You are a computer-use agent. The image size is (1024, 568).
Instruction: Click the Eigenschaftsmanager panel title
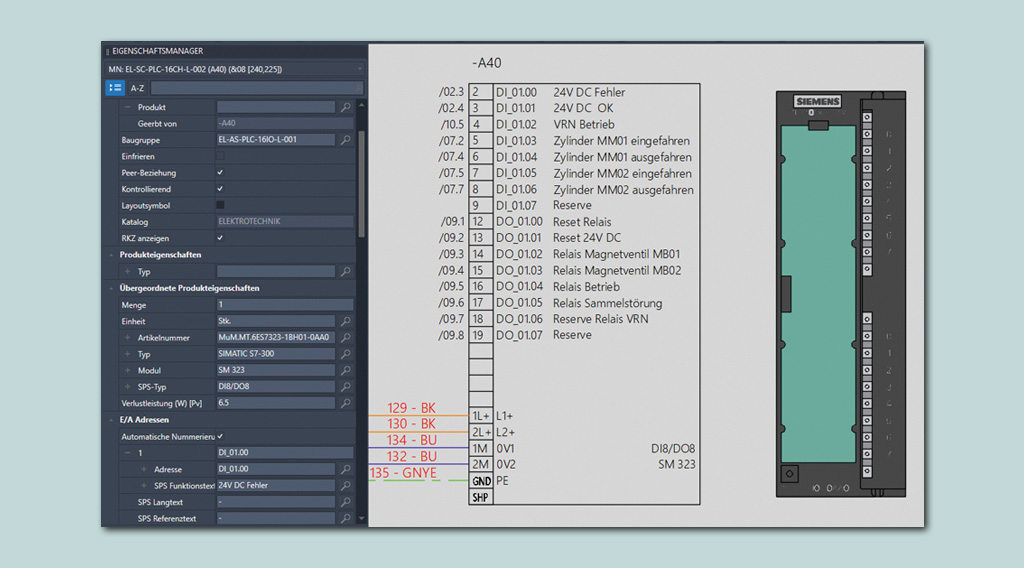pos(158,51)
